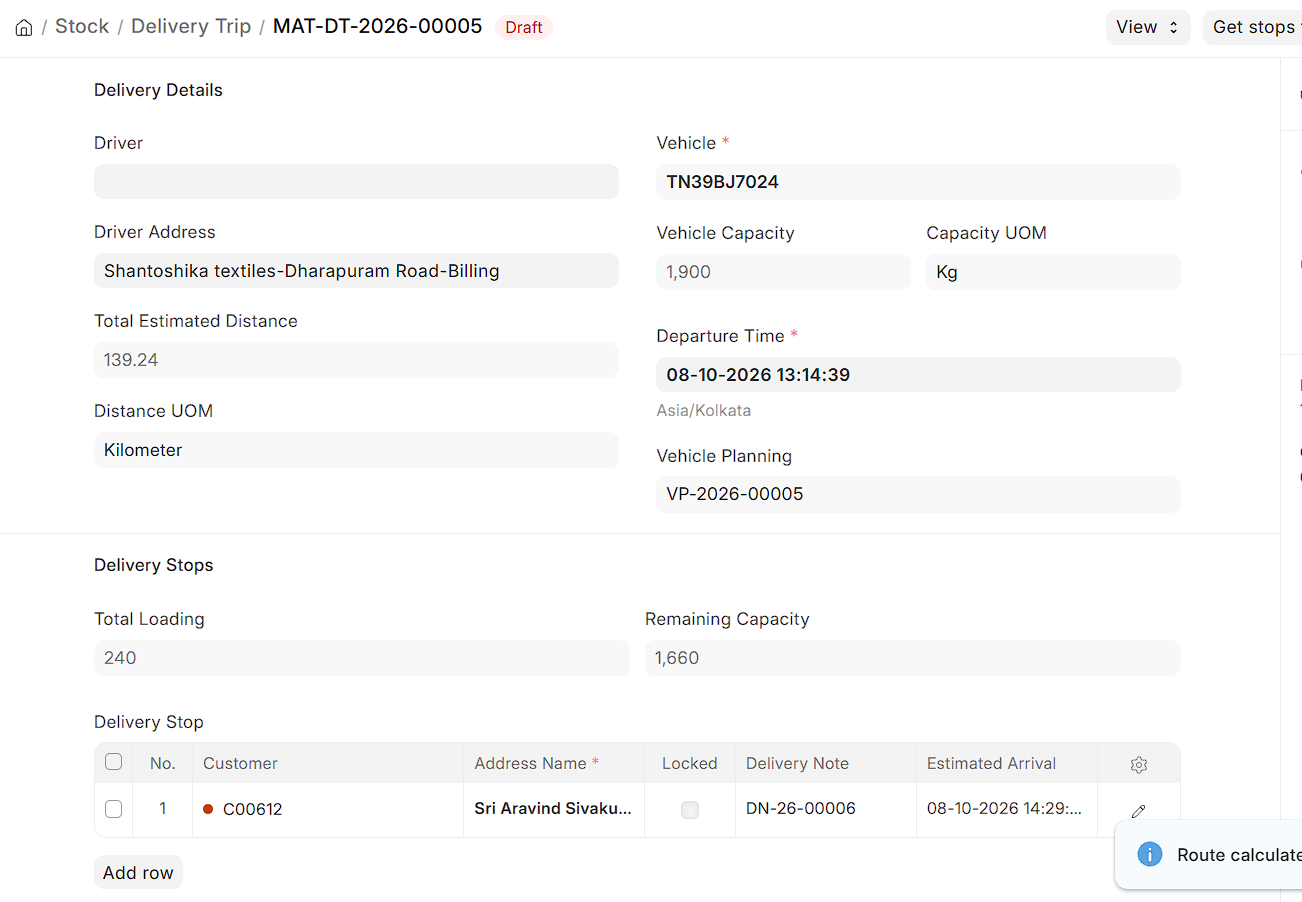Click Estimated Arrival cell 08-10-2026 14:29

(x=1006, y=810)
